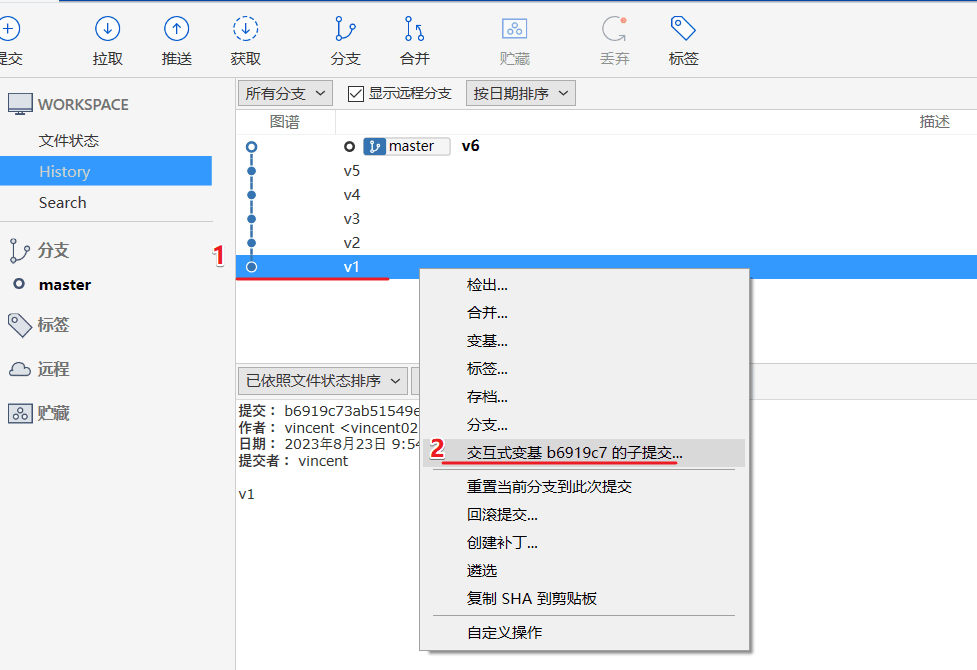The image size is (977, 670).
Task: Open the 按日期排序 sort dropdown
Action: click(x=520, y=94)
